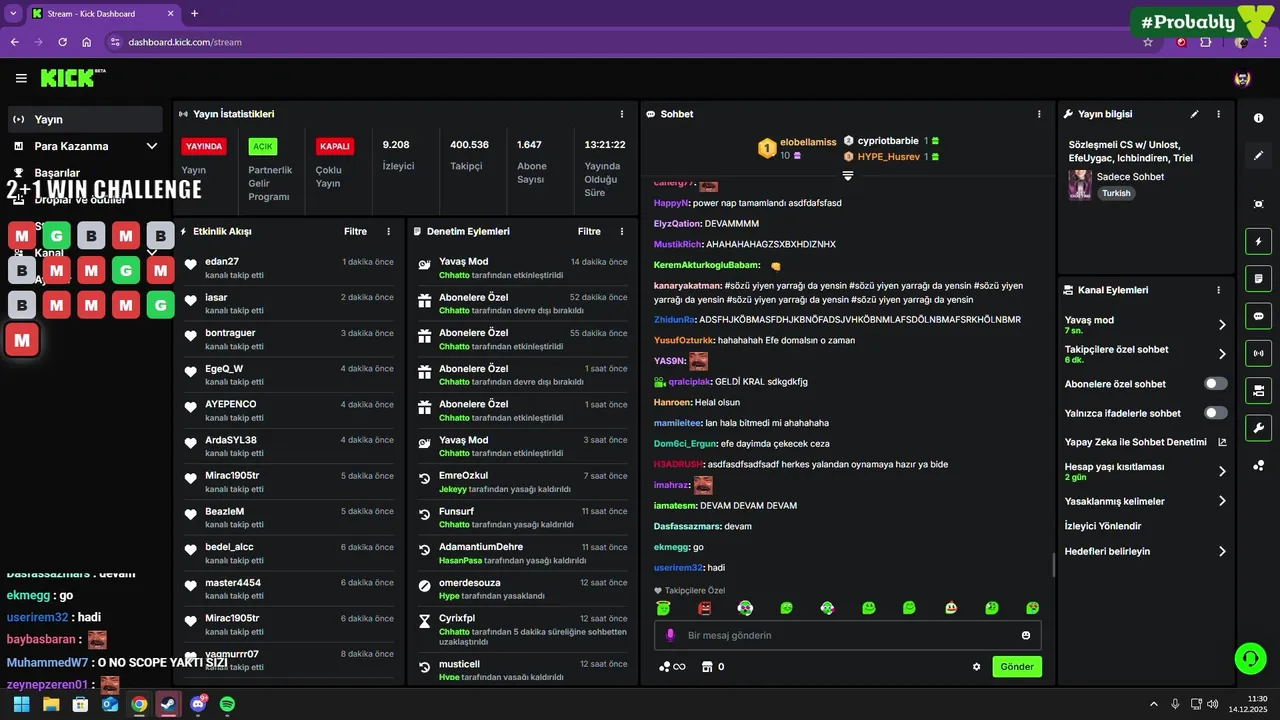Open the emoji picker in message box

coord(1026,635)
